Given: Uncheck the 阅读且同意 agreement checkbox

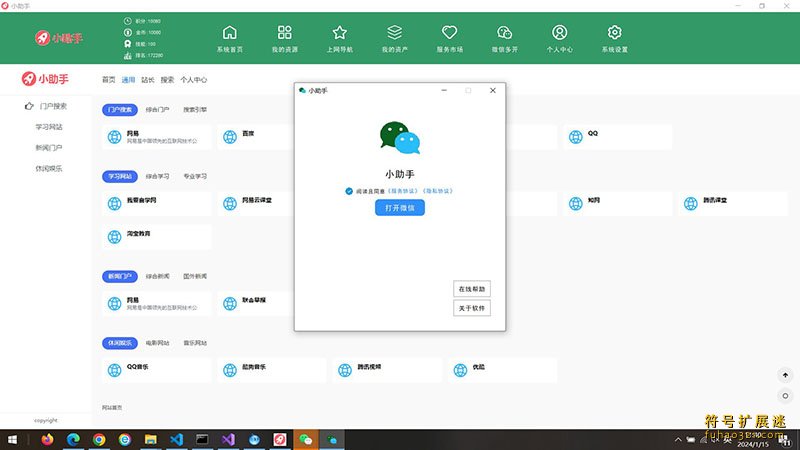Looking at the screenshot, I should click(x=349, y=190).
